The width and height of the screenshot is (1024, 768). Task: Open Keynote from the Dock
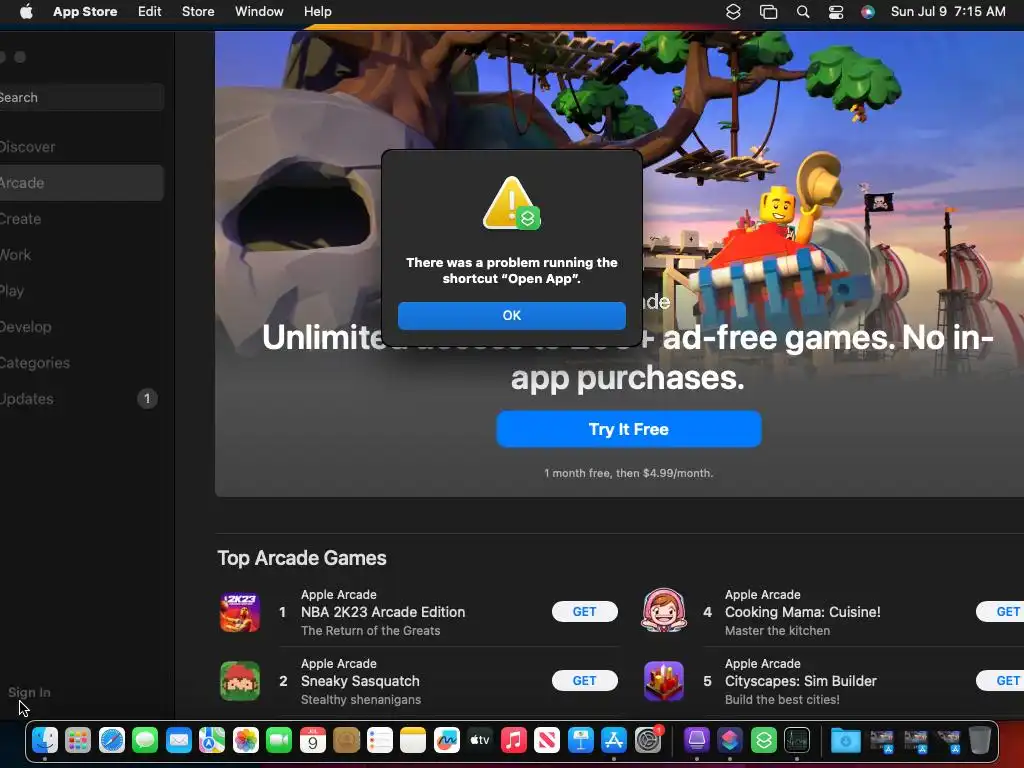point(581,740)
